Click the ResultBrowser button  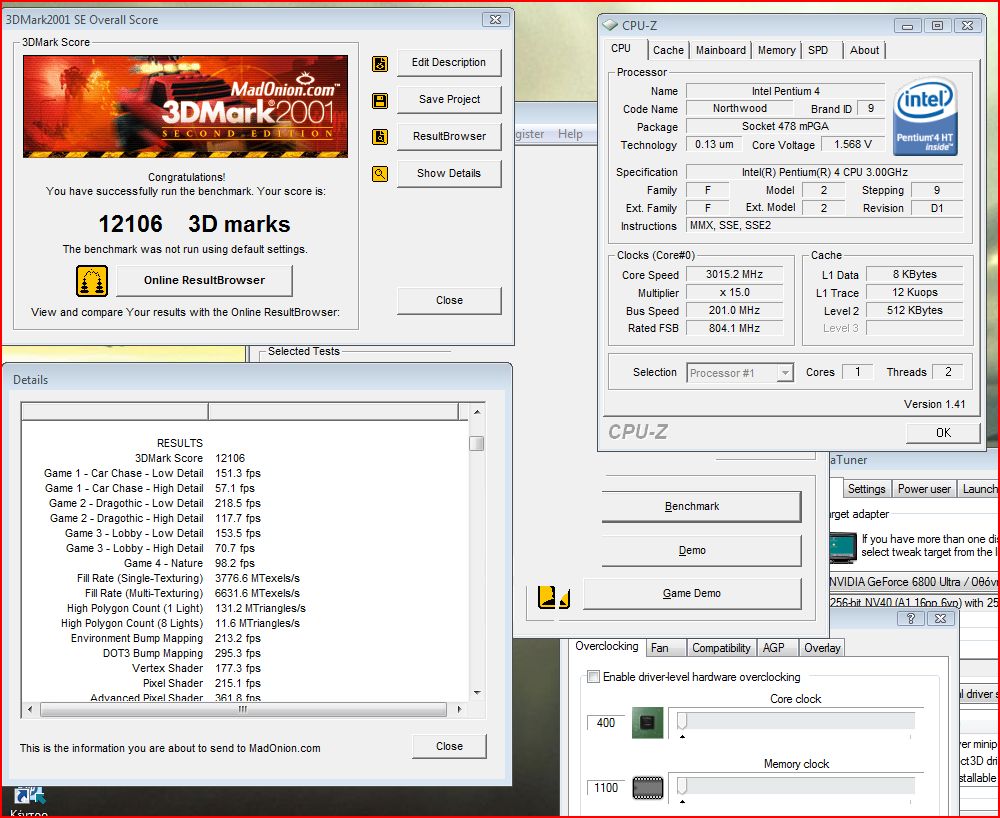pyautogui.click(x=449, y=136)
